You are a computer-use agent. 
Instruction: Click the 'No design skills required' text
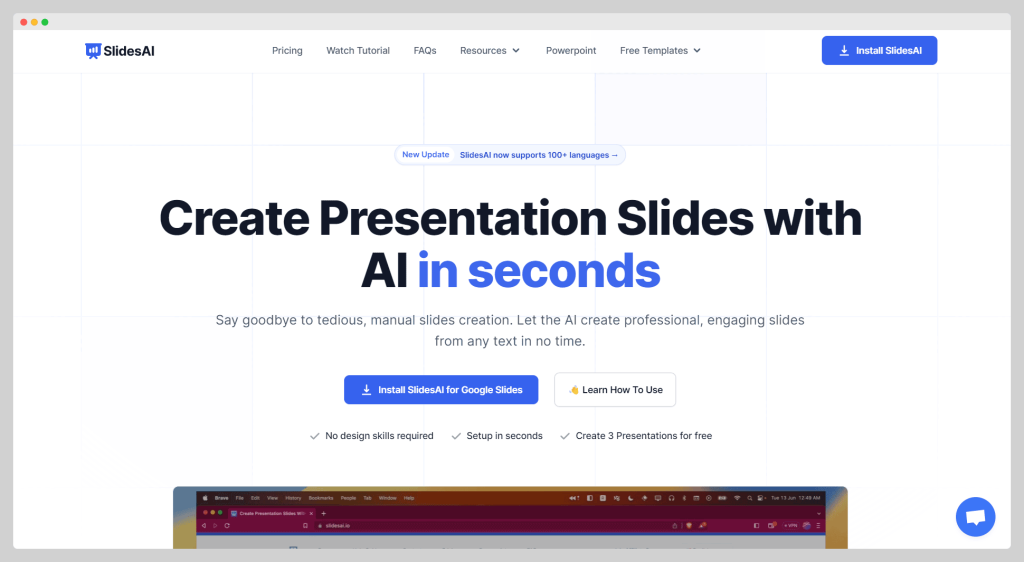click(x=379, y=435)
